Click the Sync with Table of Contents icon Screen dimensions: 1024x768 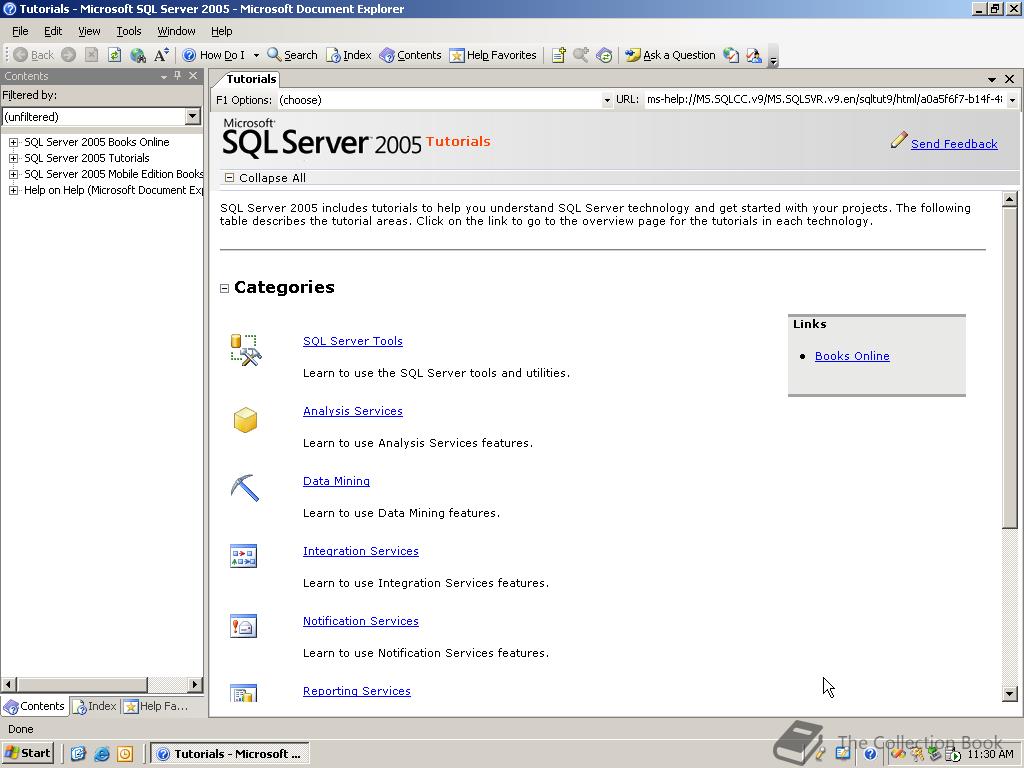click(x=604, y=56)
